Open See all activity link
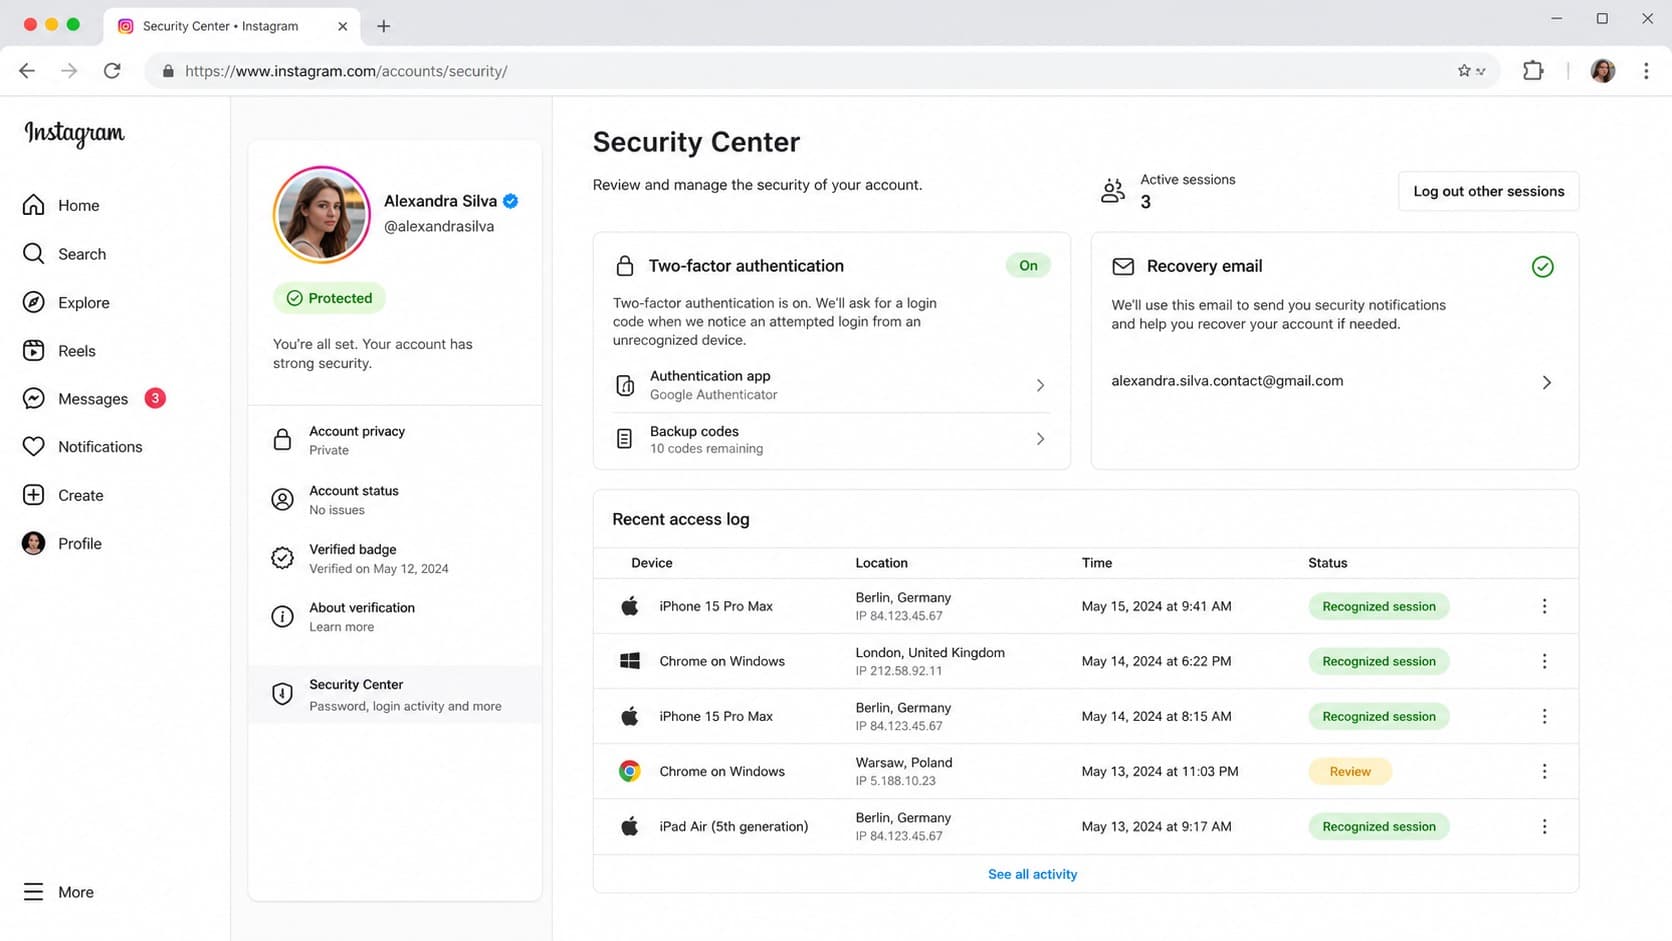The width and height of the screenshot is (1672, 941). [x=1032, y=874]
